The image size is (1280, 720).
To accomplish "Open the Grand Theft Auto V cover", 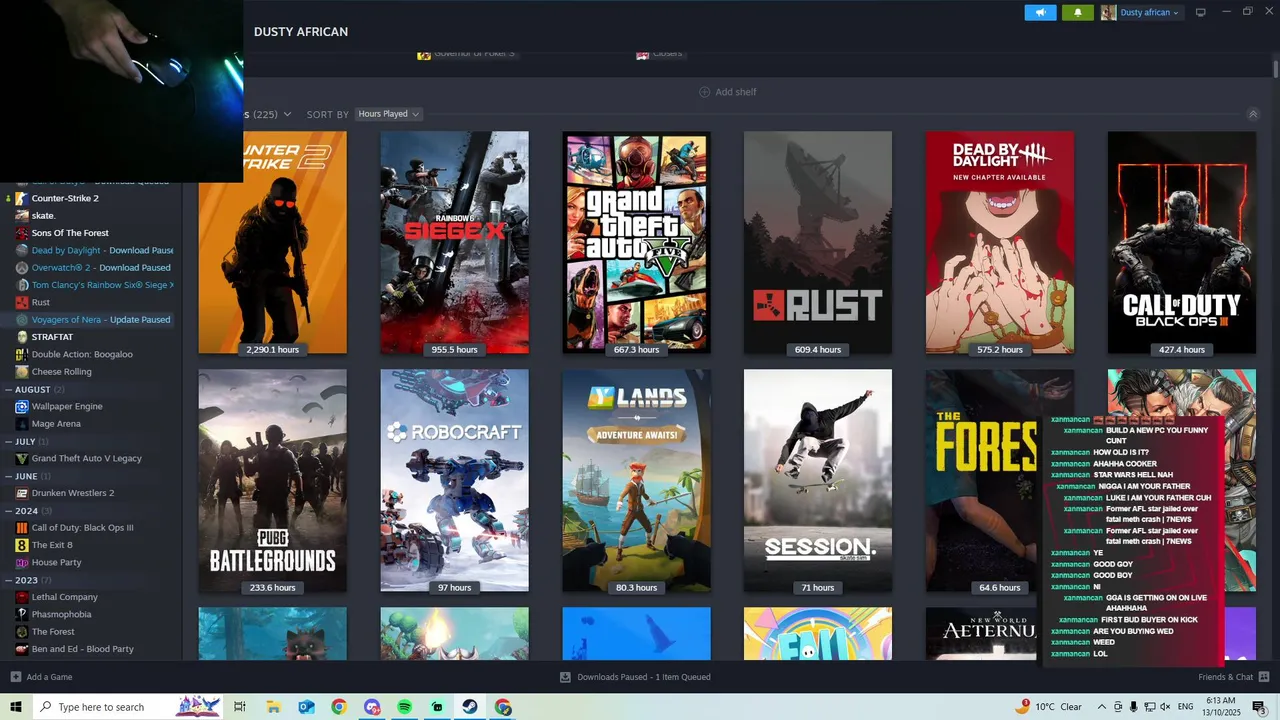I will pyautogui.click(x=636, y=243).
